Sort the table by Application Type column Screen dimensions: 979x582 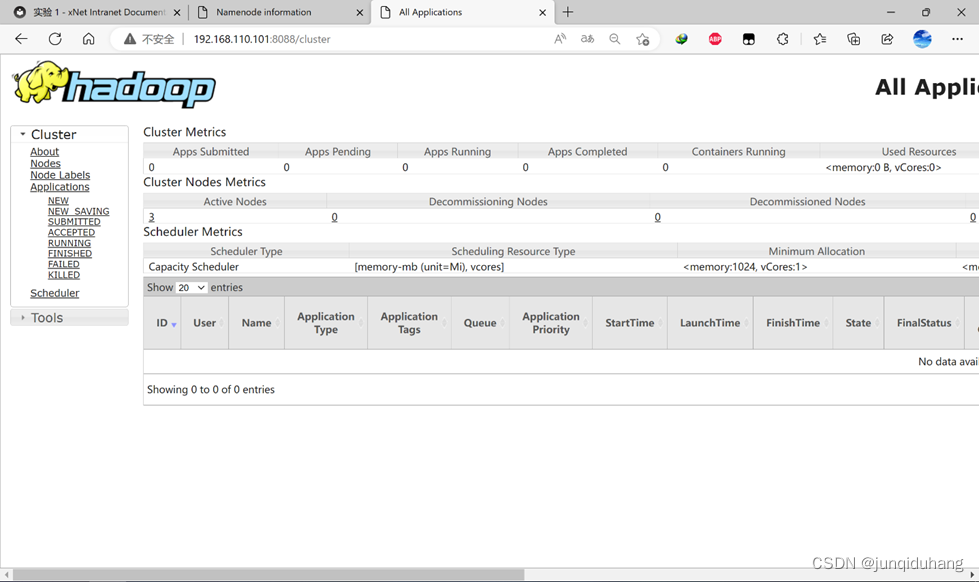pos(326,323)
